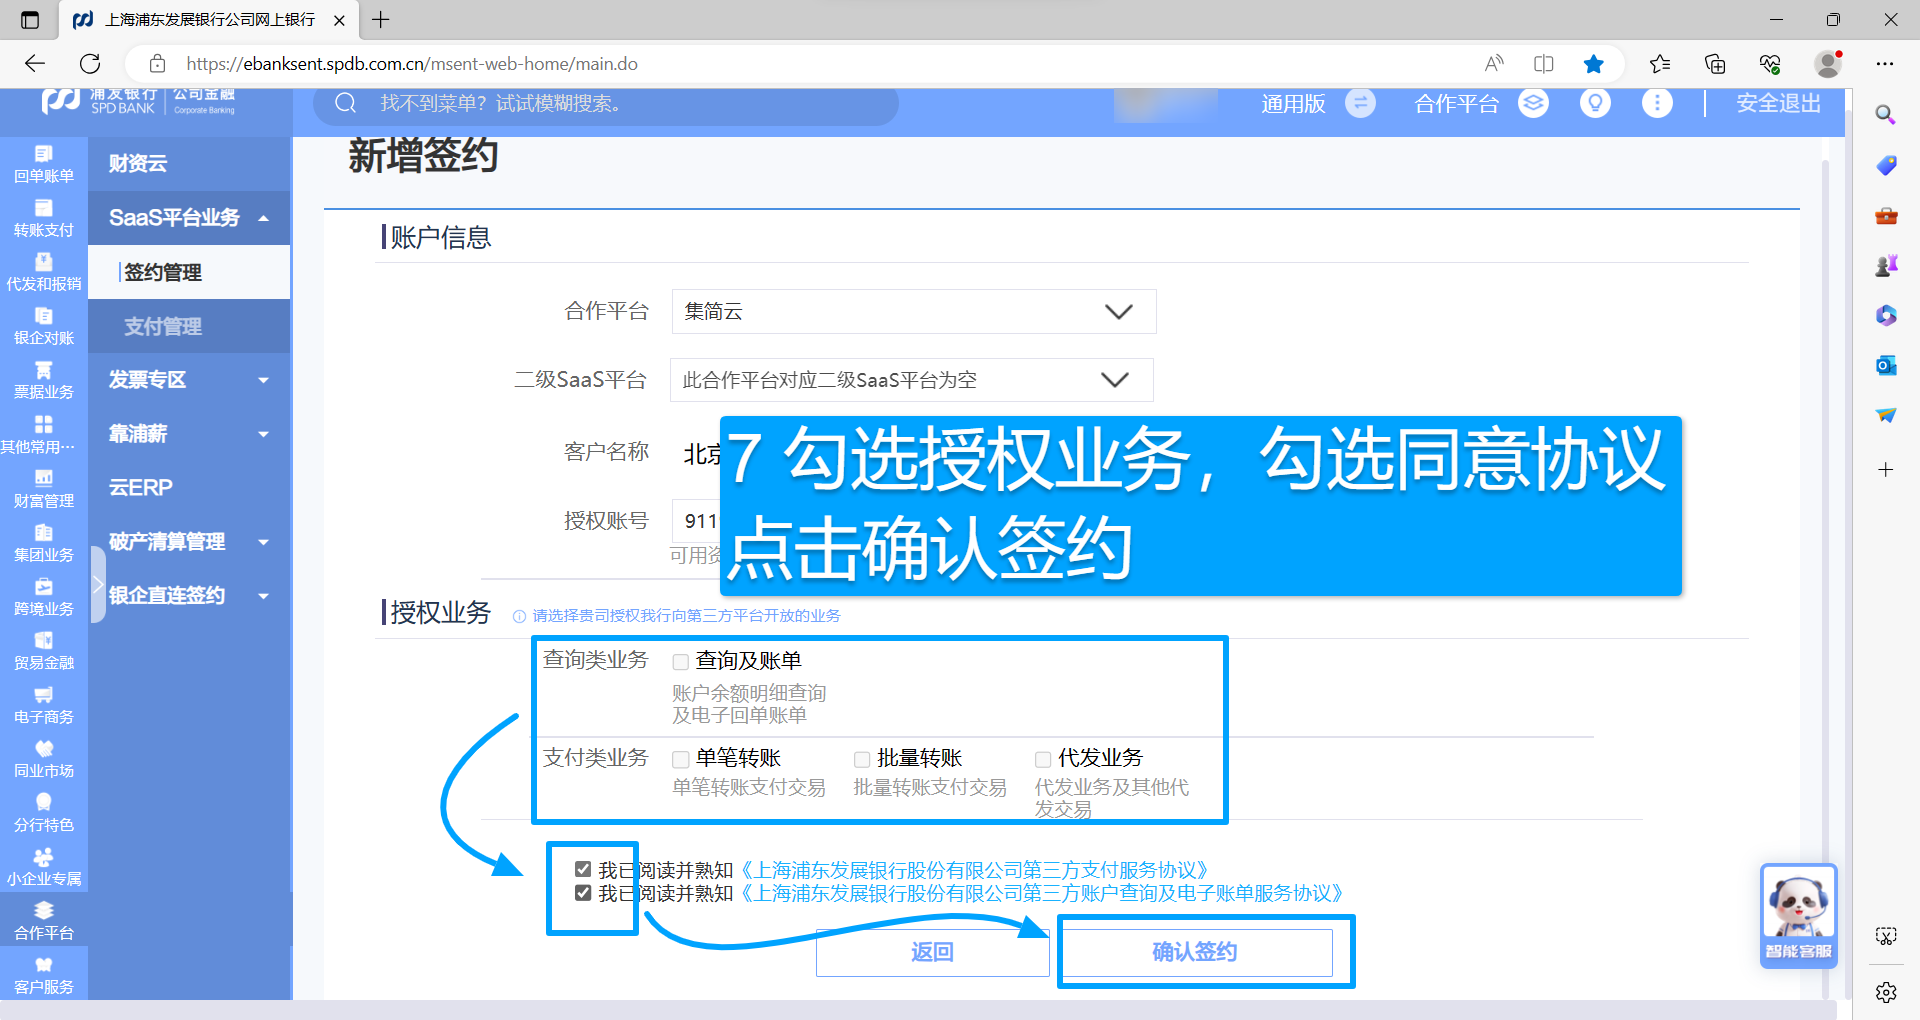Open 小企业专属 sidebar item
Screen dimensions: 1920x1020
[44, 866]
